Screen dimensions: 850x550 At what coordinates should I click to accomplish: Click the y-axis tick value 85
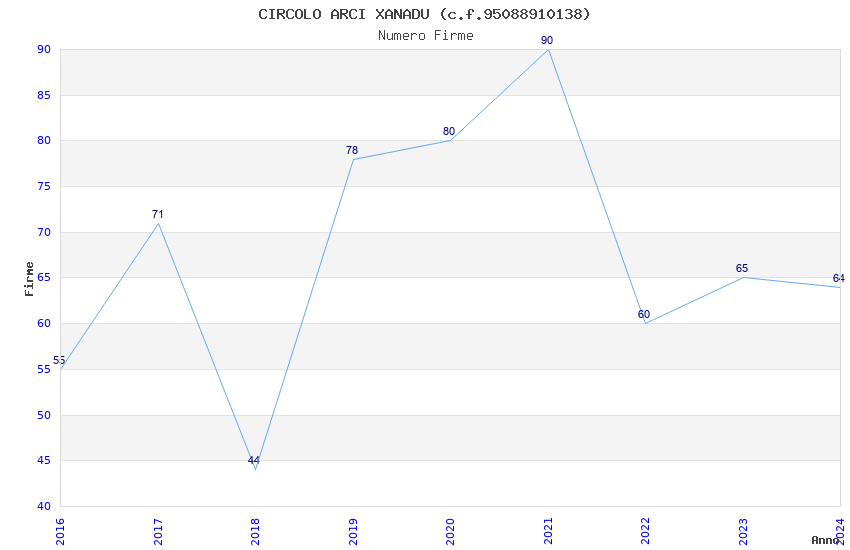click(44, 95)
